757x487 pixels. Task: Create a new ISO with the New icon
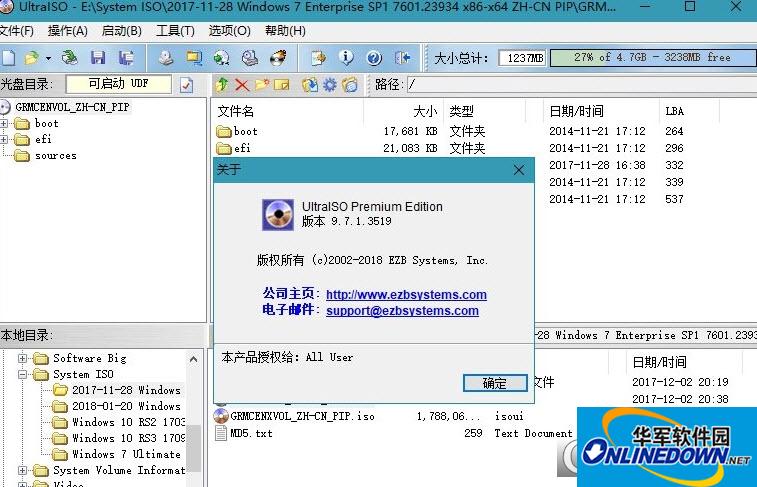pos(8,58)
